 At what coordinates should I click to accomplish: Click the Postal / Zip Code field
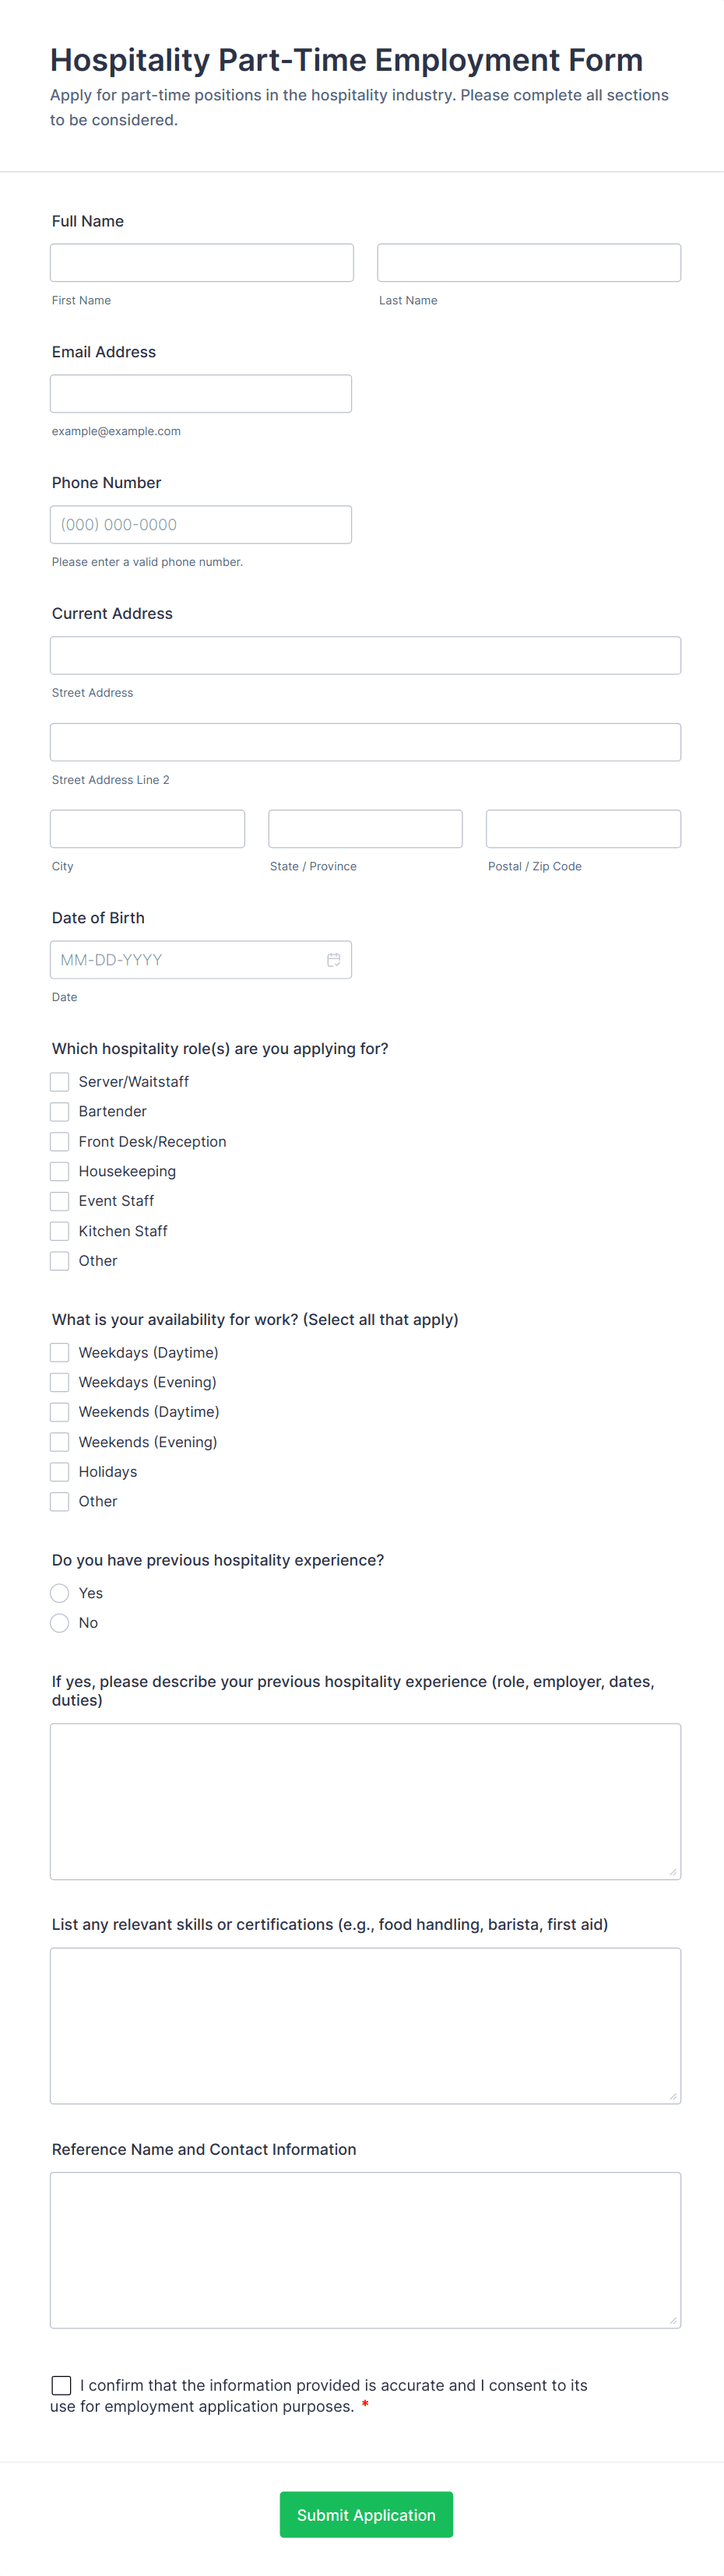click(583, 829)
